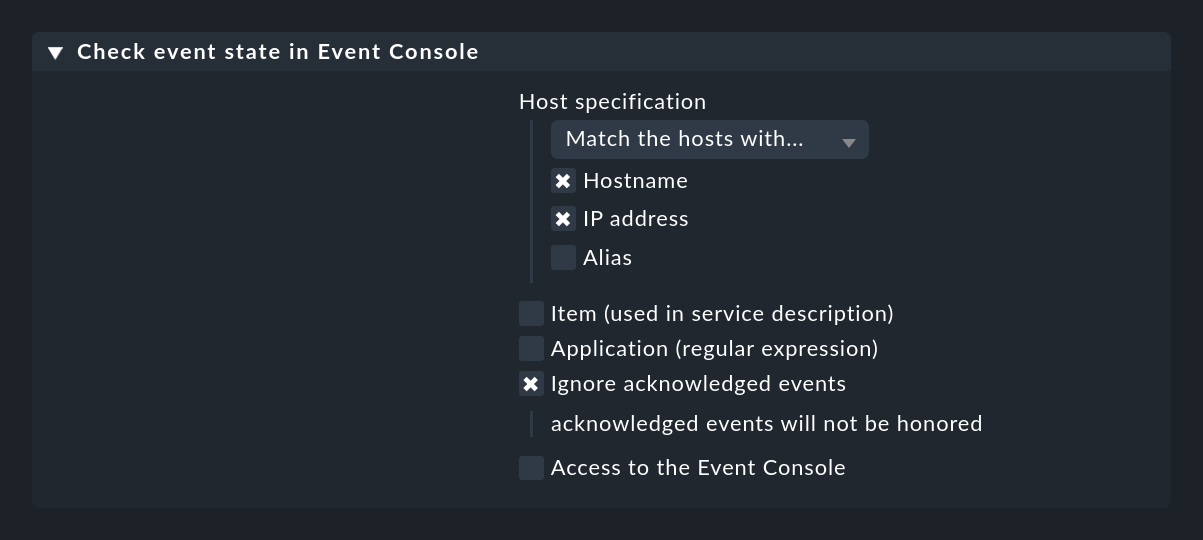Click the IP address label text

point(635,219)
